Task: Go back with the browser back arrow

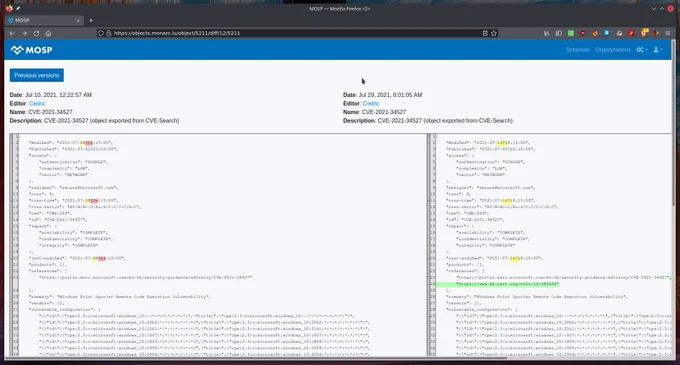Action: (12, 33)
